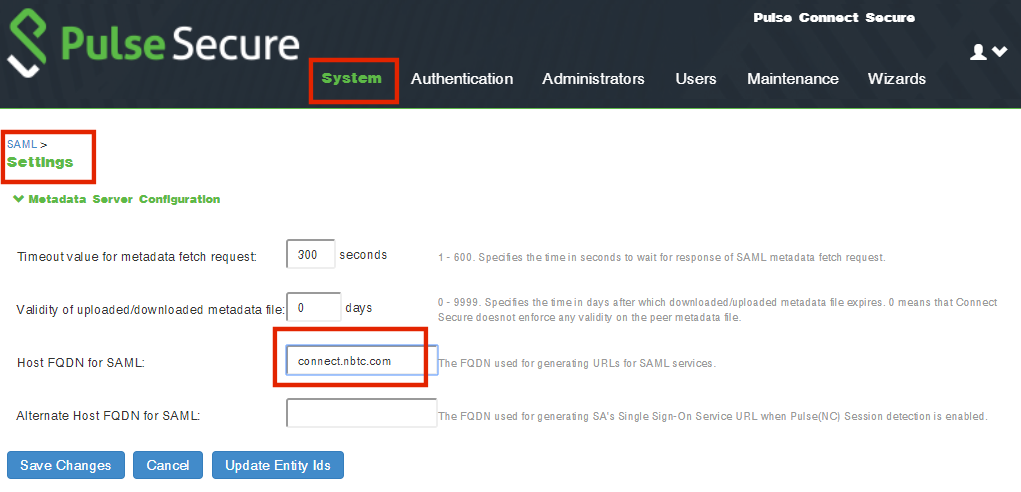1021x492 pixels.
Task: Click the 'Host FQDN for SAML:' label
Action: (81, 362)
